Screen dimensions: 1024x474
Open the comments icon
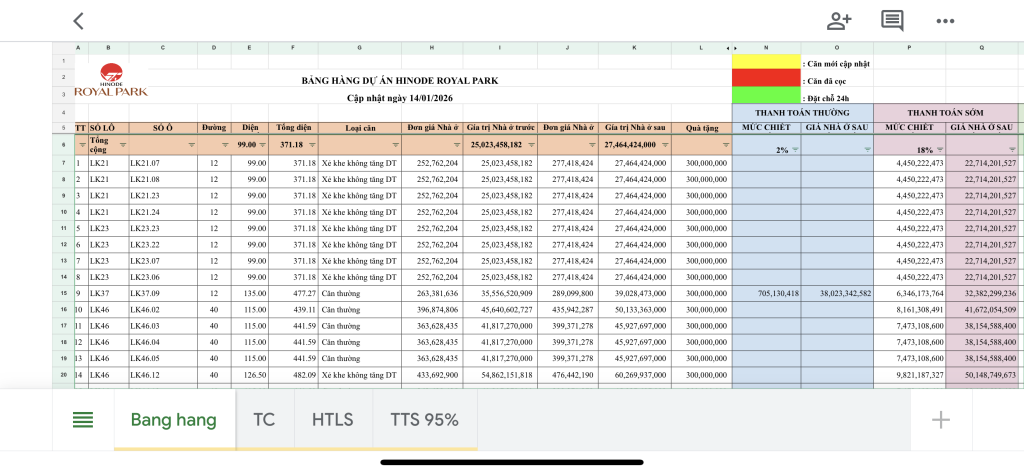(x=892, y=21)
